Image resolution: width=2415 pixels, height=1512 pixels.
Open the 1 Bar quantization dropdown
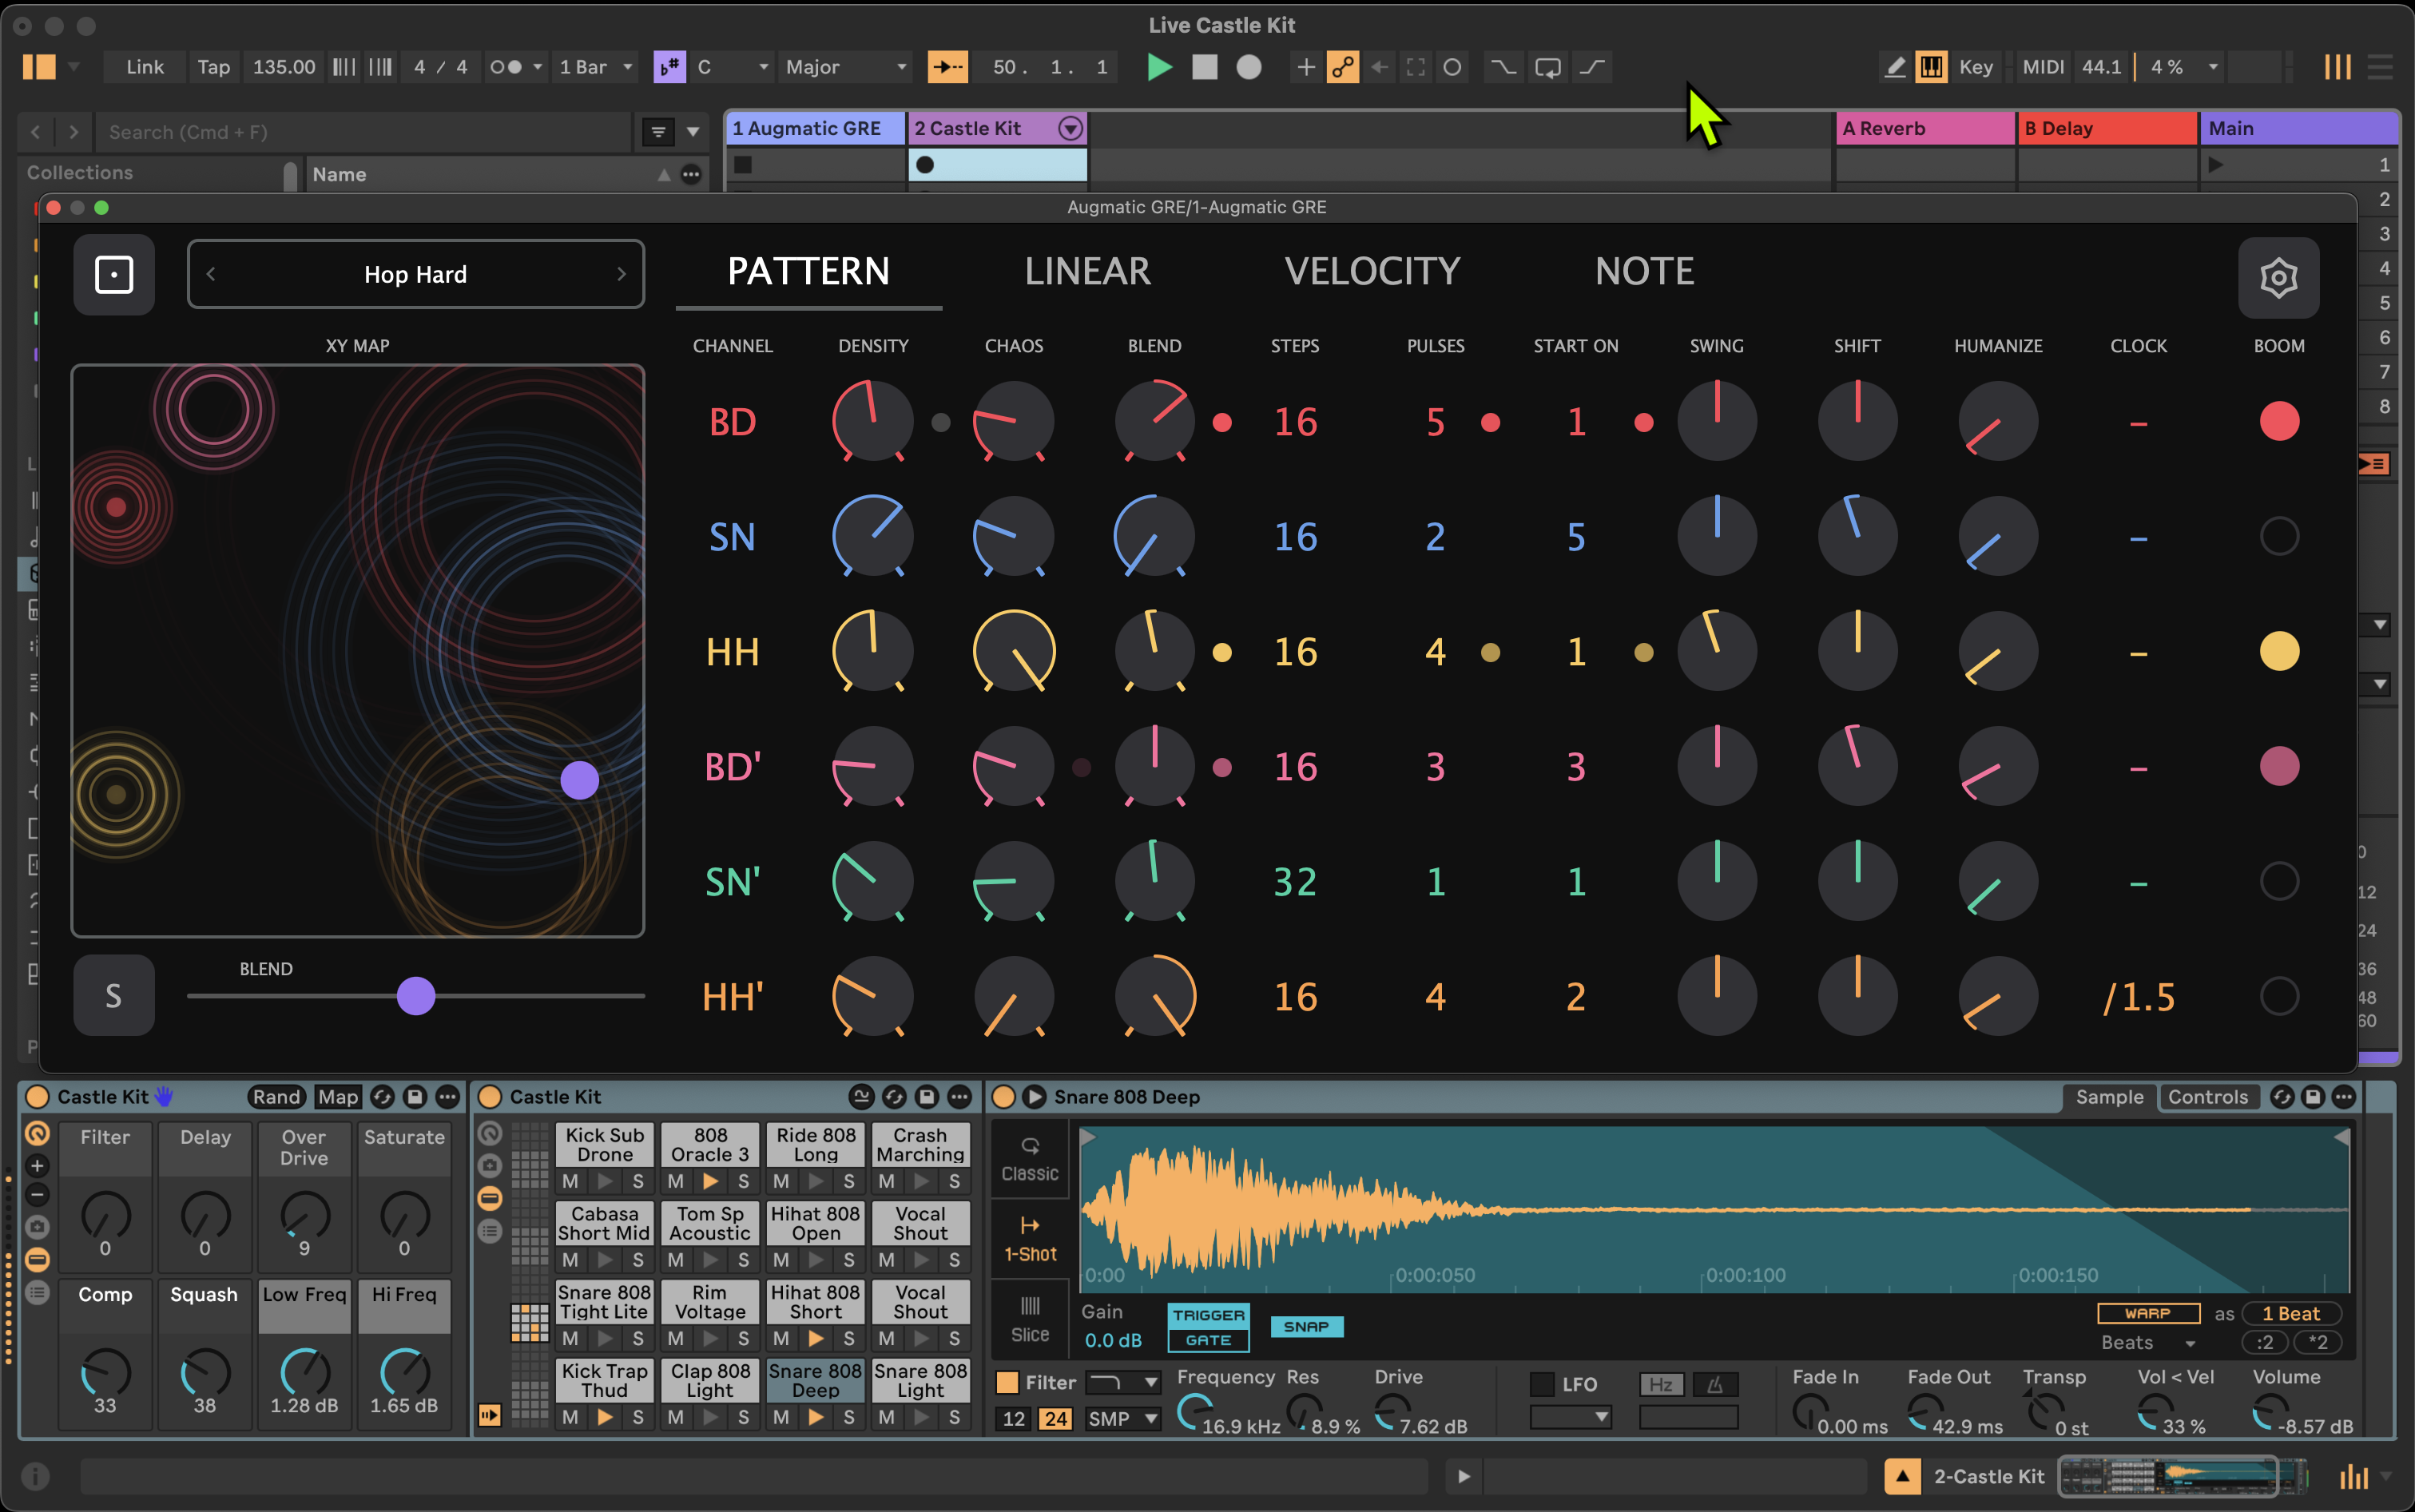coord(595,67)
